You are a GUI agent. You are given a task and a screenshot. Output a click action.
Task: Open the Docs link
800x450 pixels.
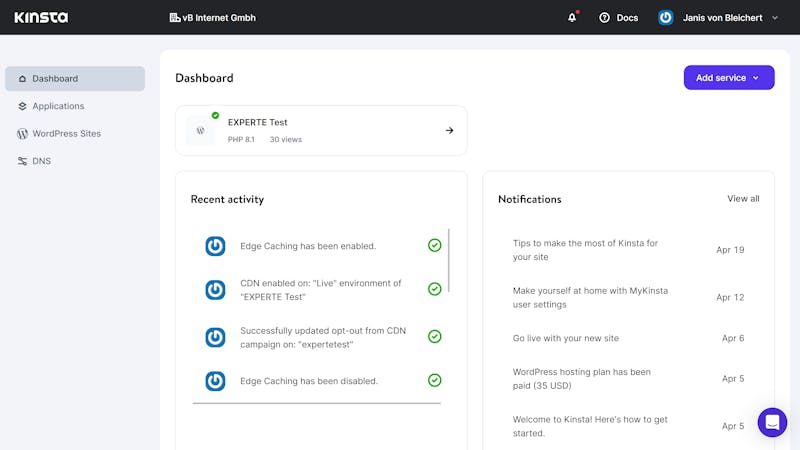point(627,18)
